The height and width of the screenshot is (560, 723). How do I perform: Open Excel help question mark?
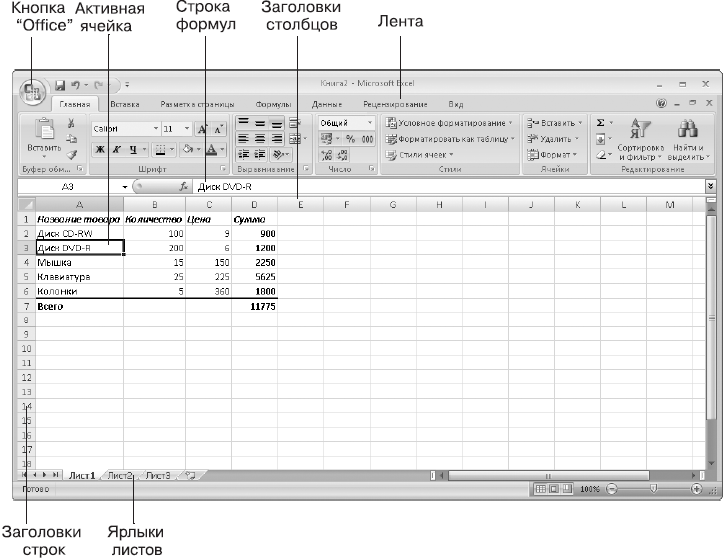click(x=661, y=103)
